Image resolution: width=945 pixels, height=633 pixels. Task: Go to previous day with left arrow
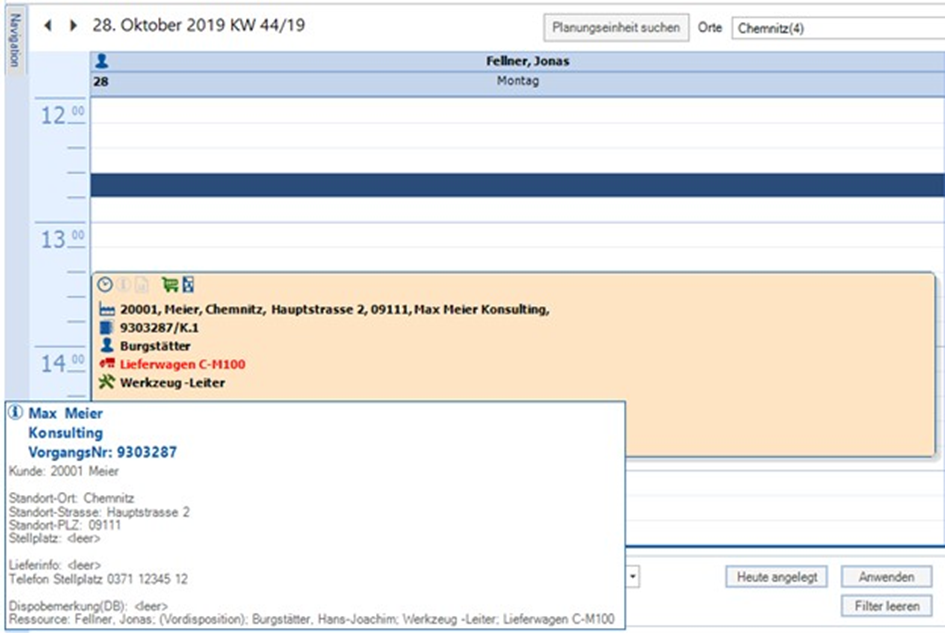pyautogui.click(x=48, y=25)
